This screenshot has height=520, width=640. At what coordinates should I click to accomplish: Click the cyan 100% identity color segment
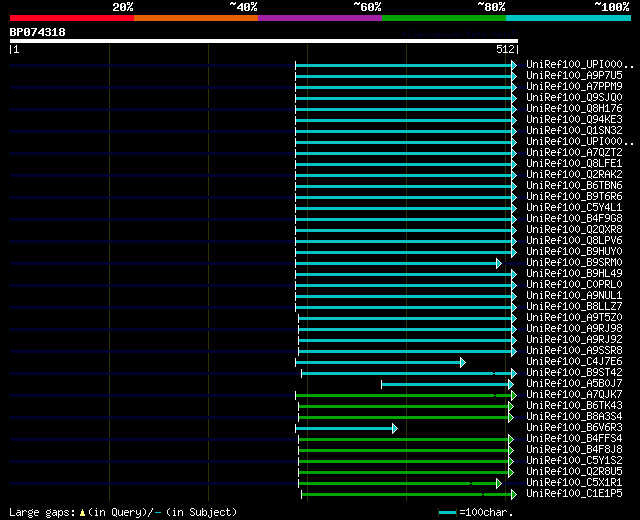pos(568,18)
